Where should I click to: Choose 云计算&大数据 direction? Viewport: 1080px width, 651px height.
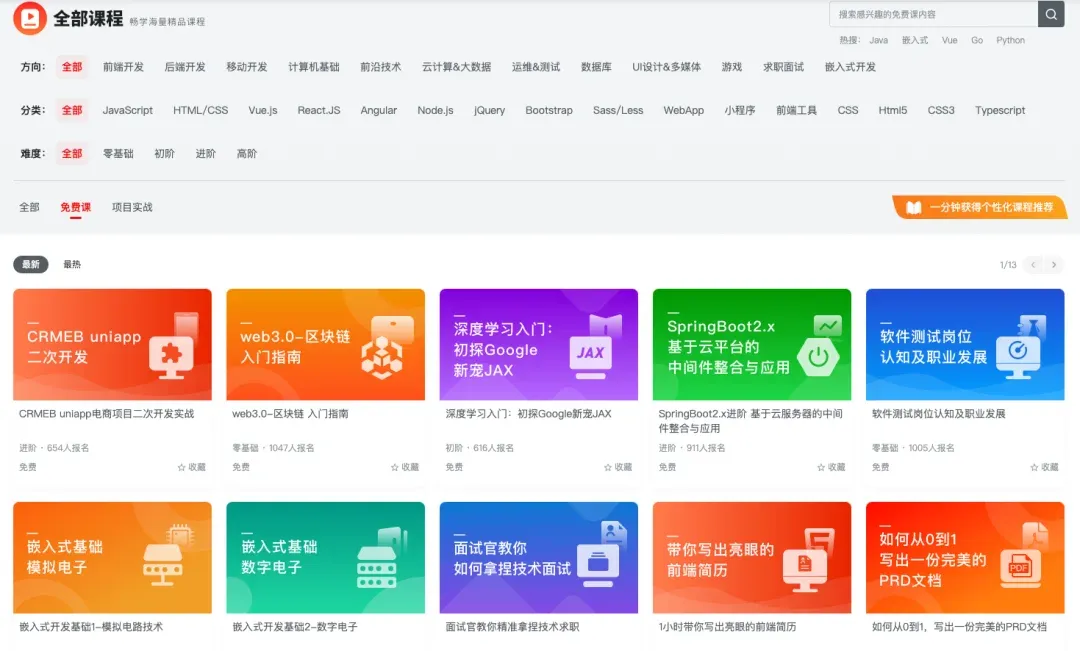click(x=456, y=67)
